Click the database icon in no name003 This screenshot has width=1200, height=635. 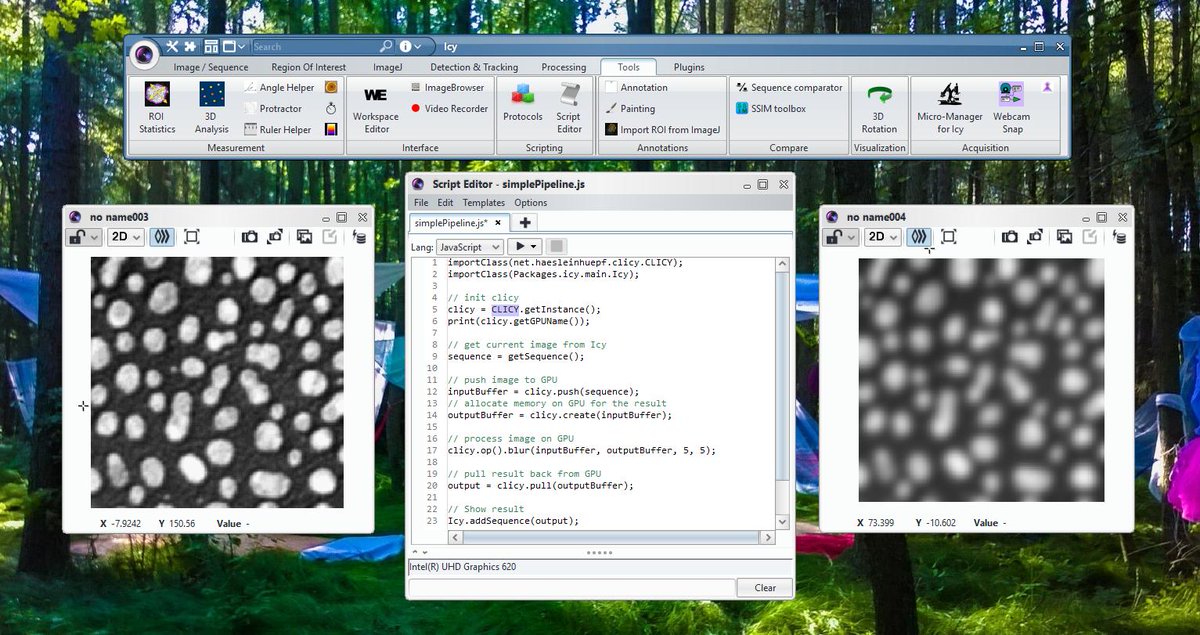point(360,237)
